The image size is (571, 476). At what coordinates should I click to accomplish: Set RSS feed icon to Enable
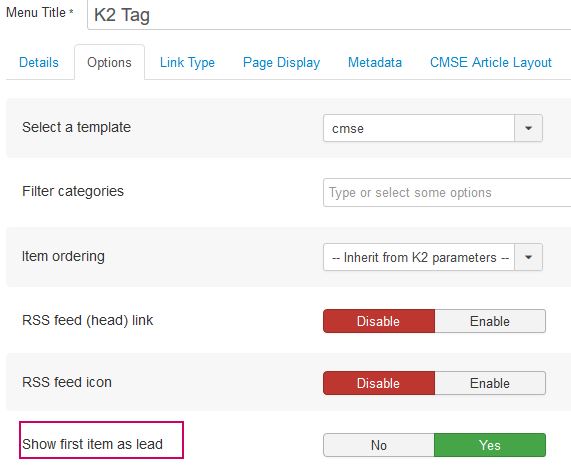[x=490, y=383]
